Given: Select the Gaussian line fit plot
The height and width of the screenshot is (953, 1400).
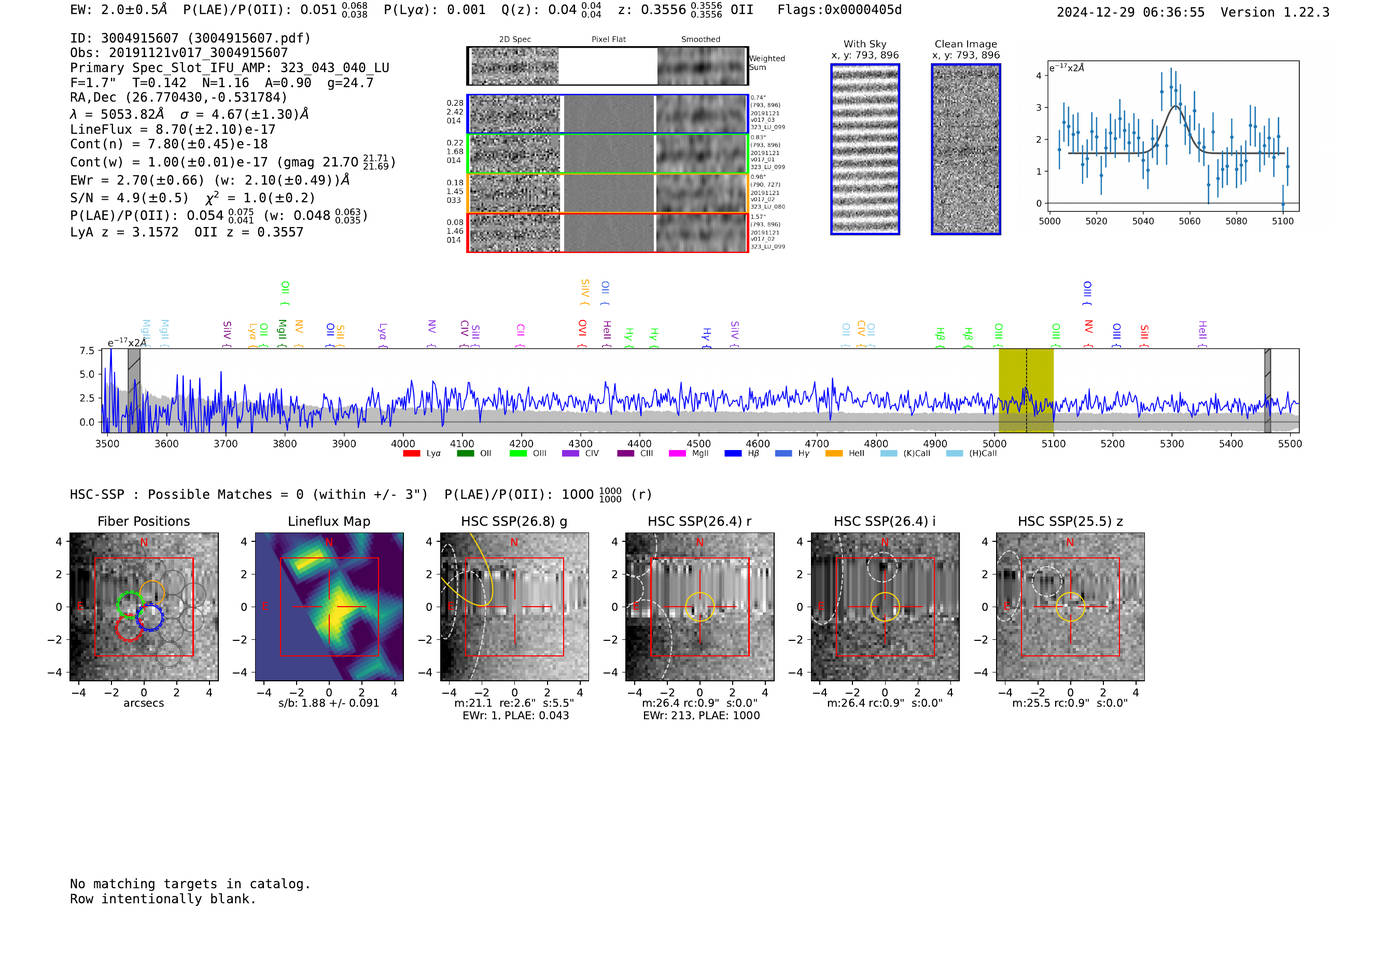Looking at the screenshot, I should (1173, 136).
